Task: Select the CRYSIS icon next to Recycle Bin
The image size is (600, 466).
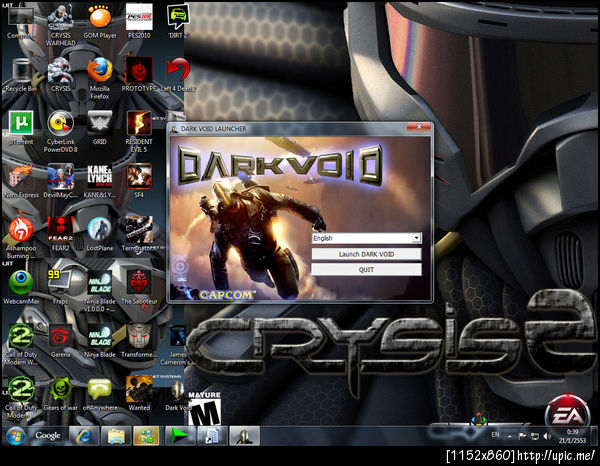Action: click(x=60, y=75)
